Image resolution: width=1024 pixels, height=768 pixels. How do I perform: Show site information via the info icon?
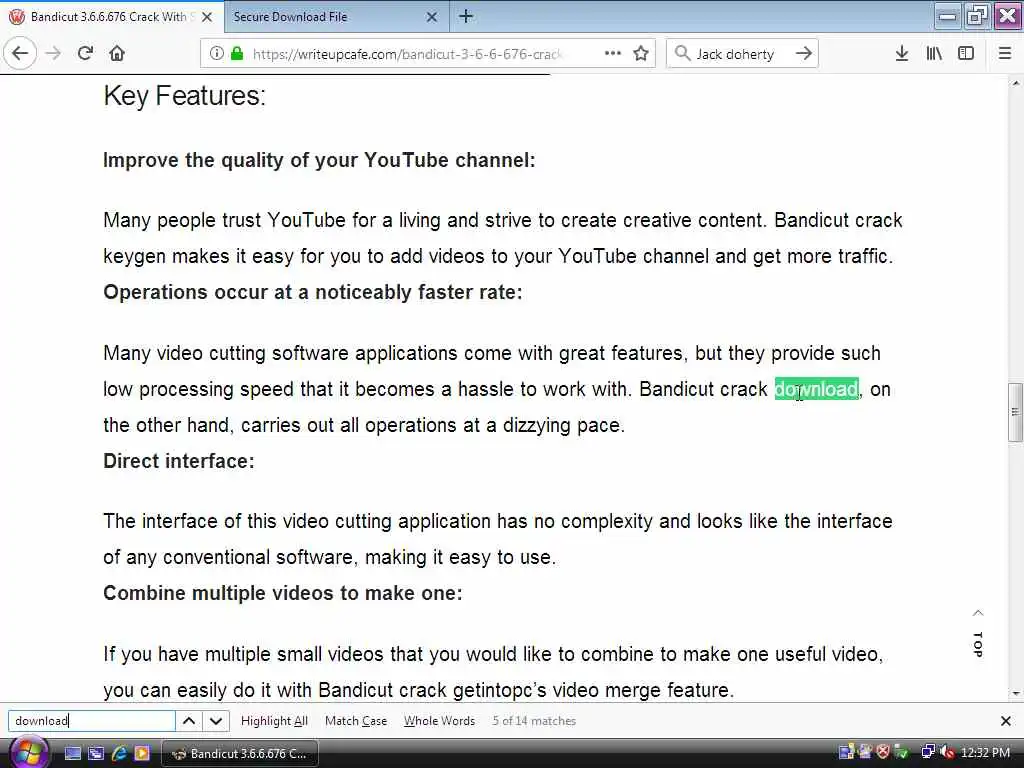[217, 54]
